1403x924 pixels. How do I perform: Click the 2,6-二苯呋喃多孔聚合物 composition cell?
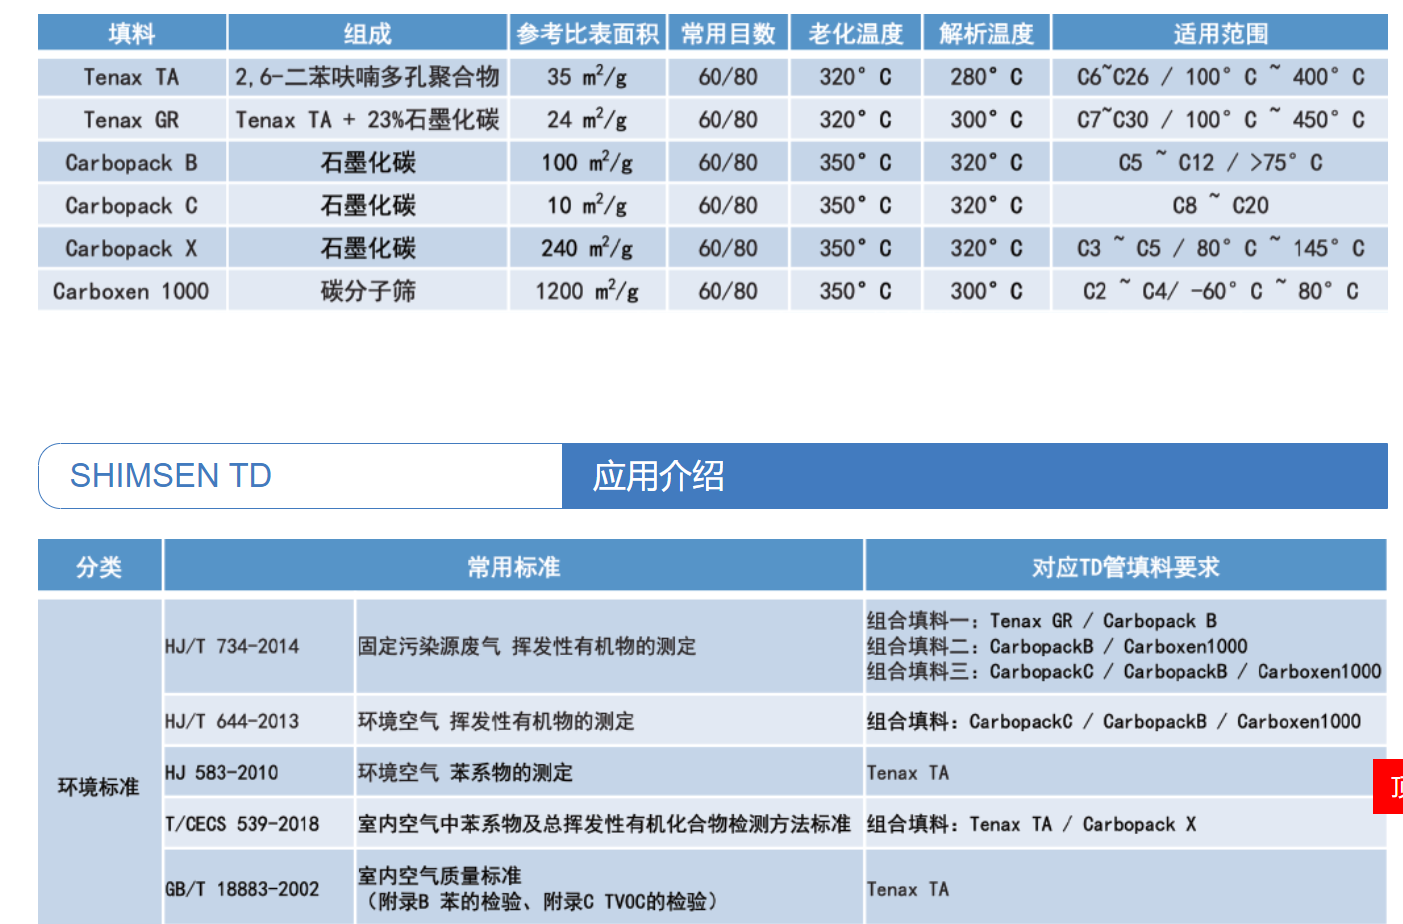(x=367, y=77)
